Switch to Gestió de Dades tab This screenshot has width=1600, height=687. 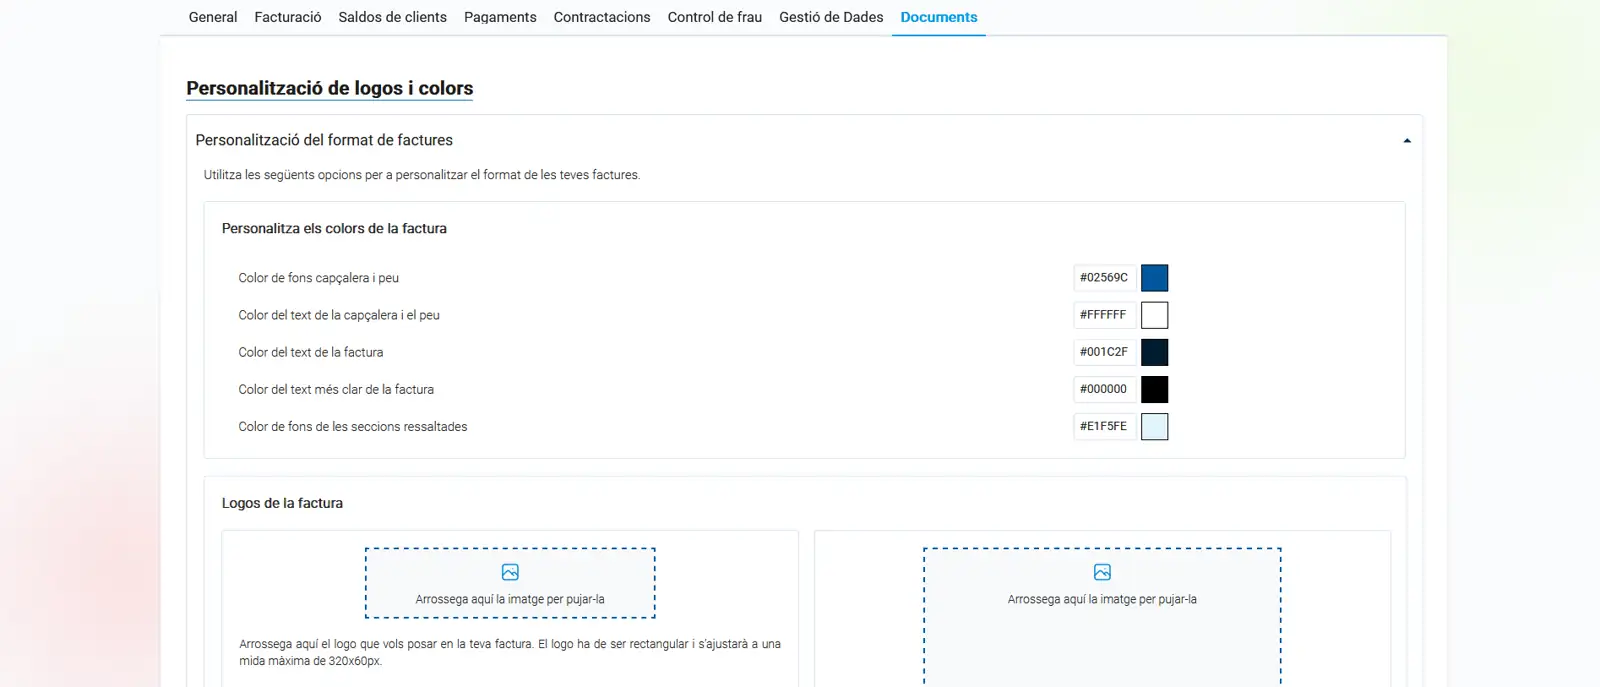[x=831, y=17]
